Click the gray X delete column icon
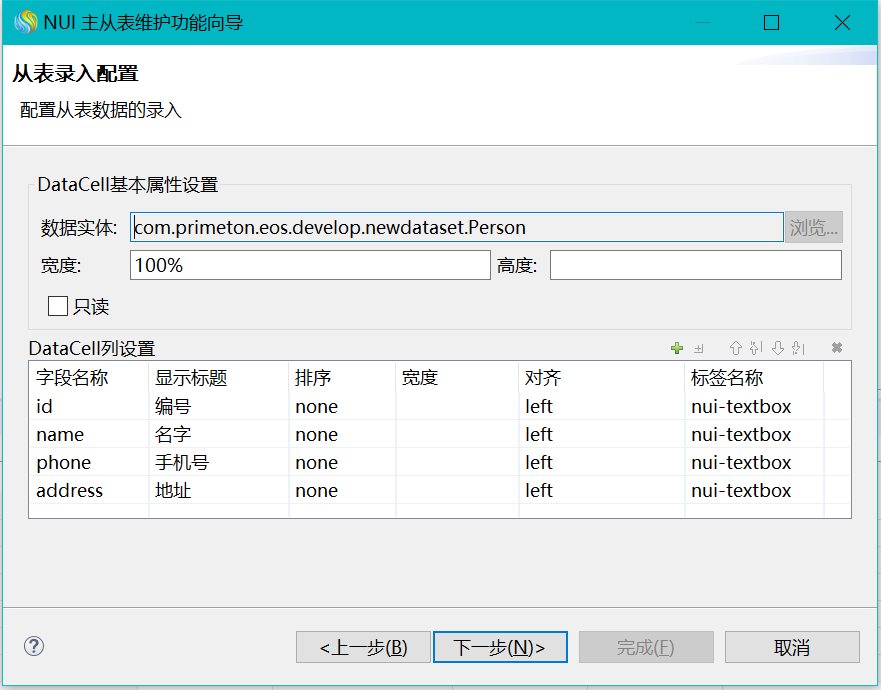881x690 pixels. pyautogui.click(x=837, y=348)
